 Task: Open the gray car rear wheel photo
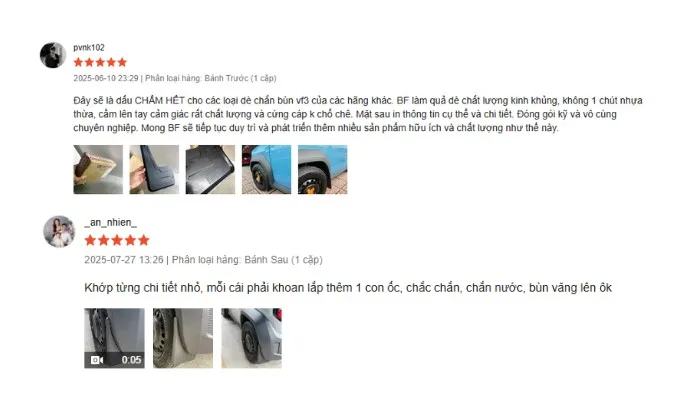[x=251, y=338]
